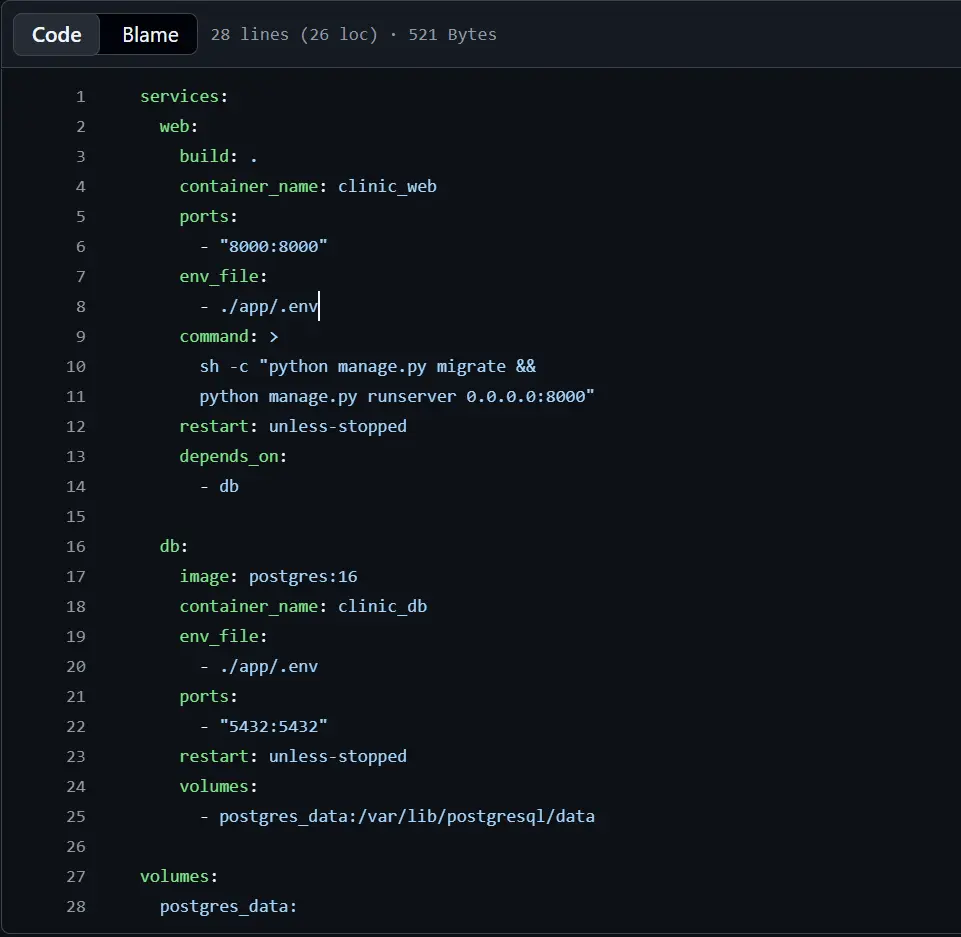The width and height of the screenshot is (961, 937).
Task: Click the 'db:' service key on line 16
Action: [173, 547]
